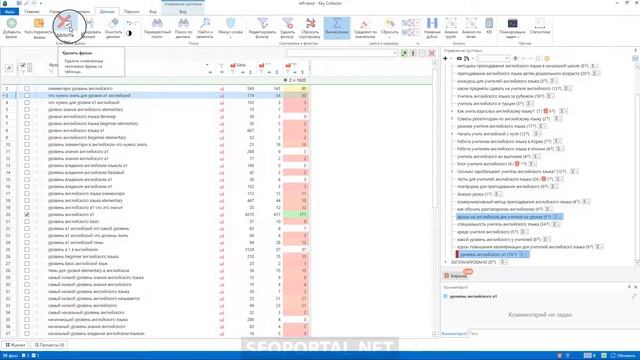640x360 pixels.
Task: Open the Statistics icon
Action: (x=540, y=23)
